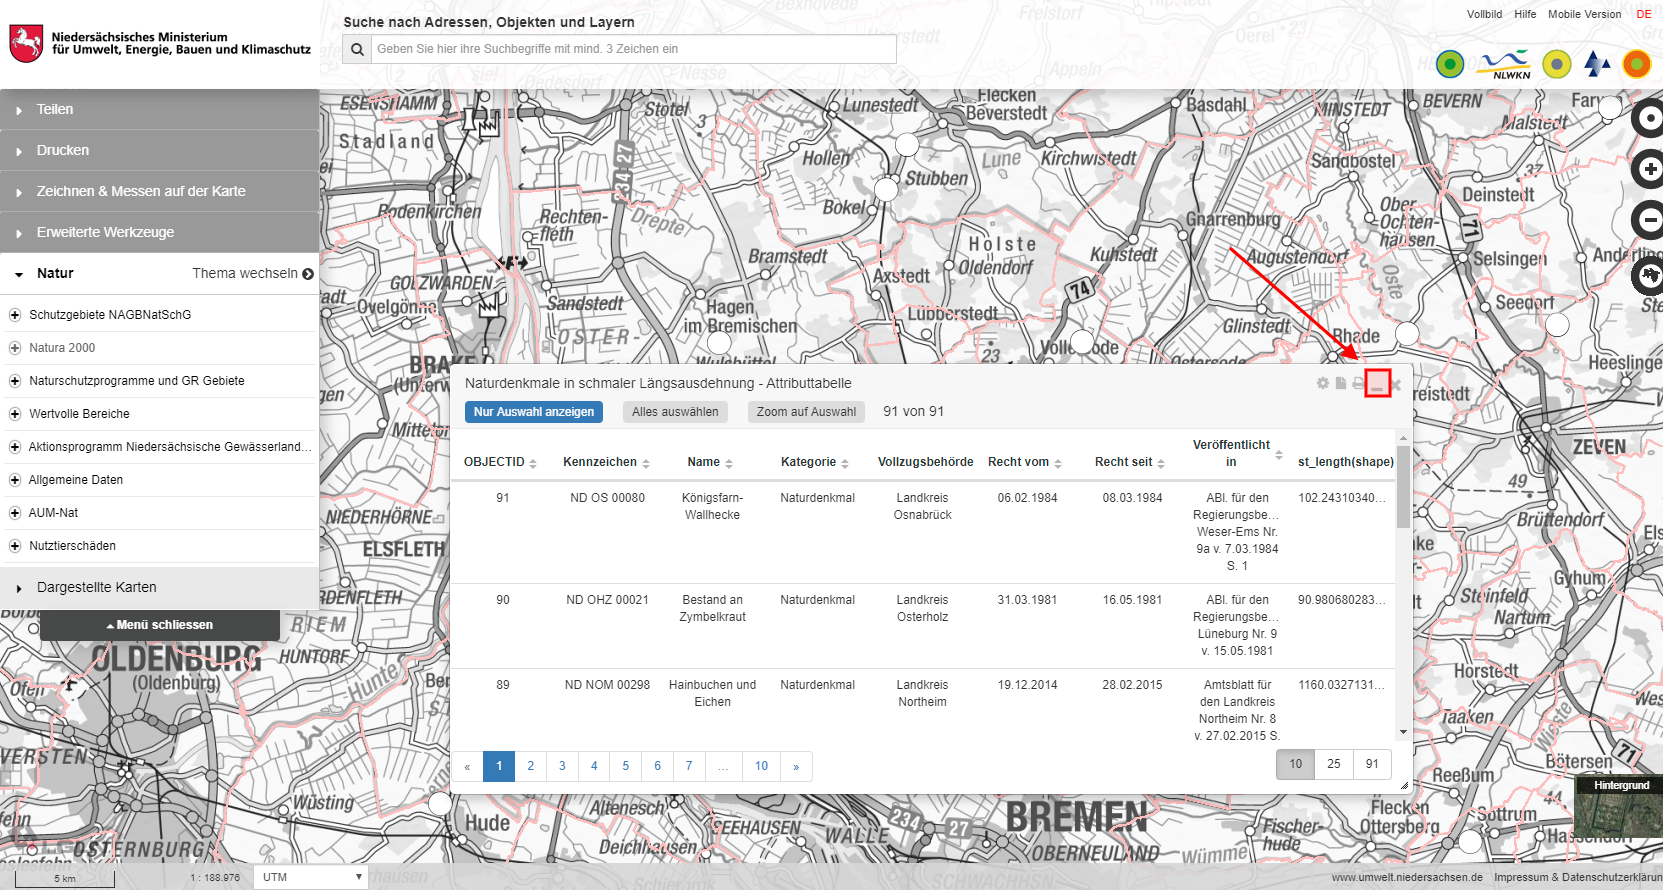Viewport: 1663px width, 890px height.
Task: Open the Erweiterte Werkzeuge section
Action: point(159,232)
